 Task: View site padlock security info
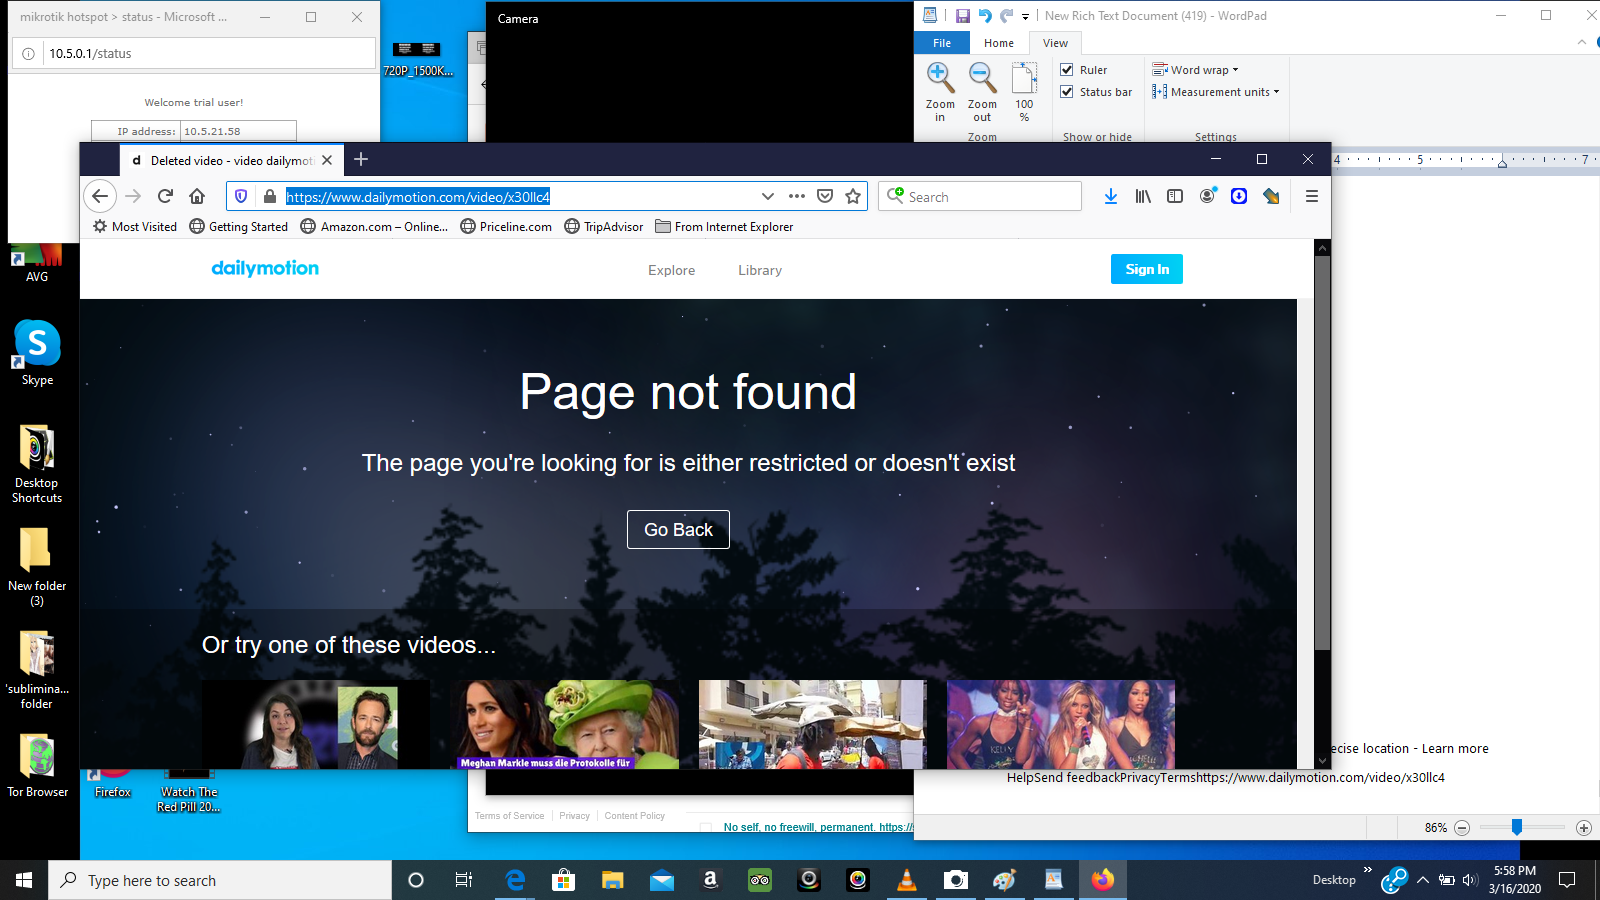click(x=269, y=196)
